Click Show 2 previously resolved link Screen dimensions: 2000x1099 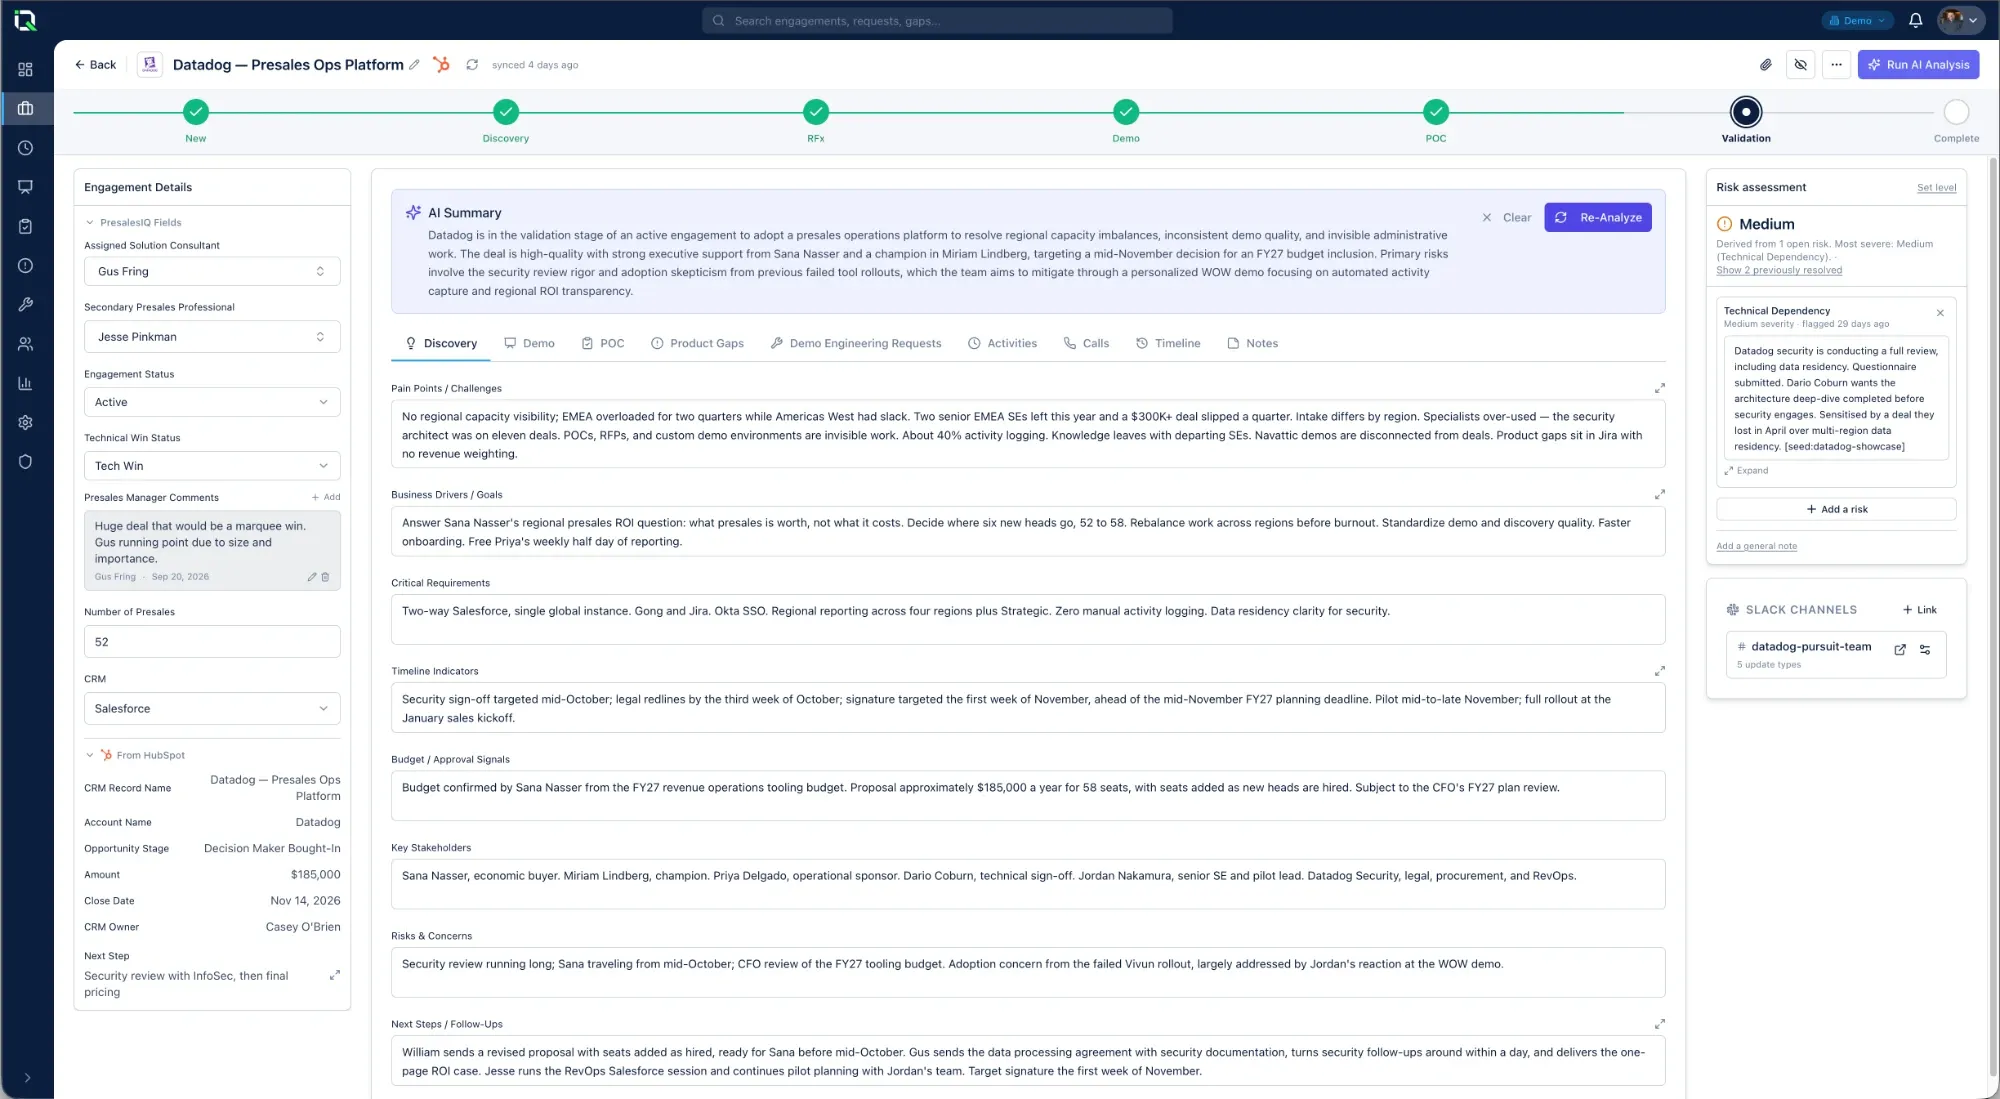(x=1779, y=271)
